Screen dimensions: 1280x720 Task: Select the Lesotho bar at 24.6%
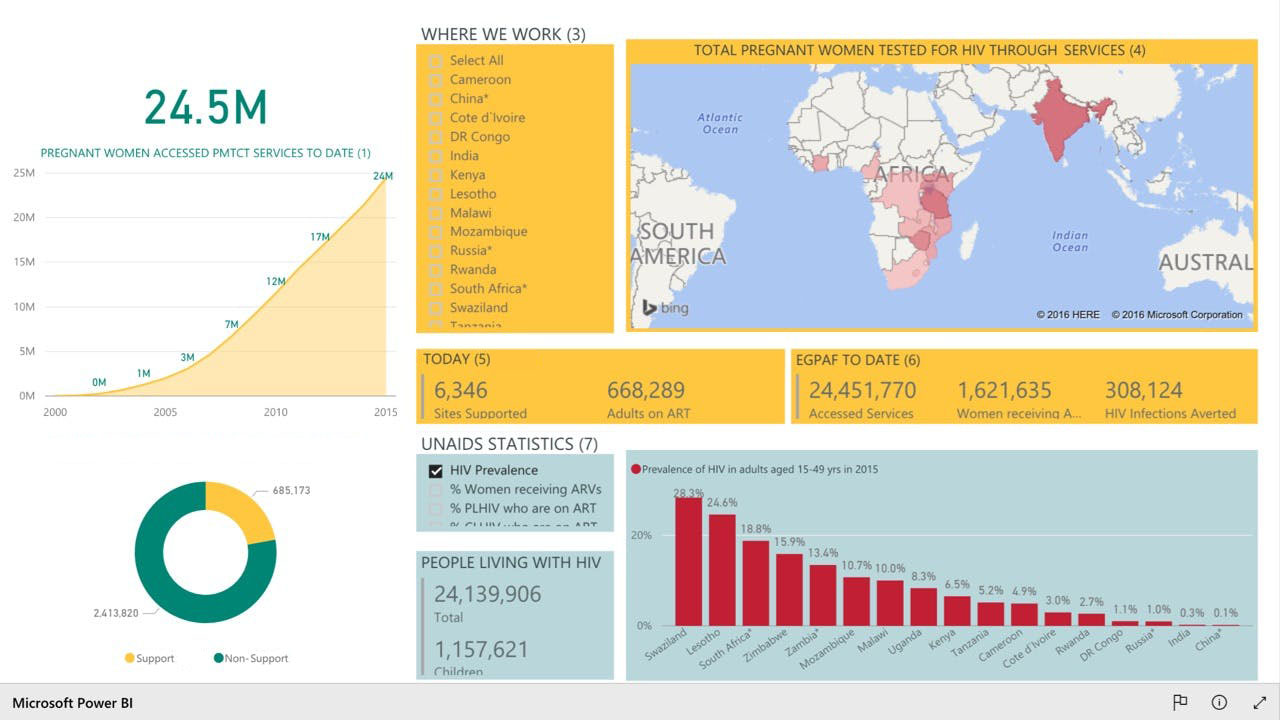722,570
